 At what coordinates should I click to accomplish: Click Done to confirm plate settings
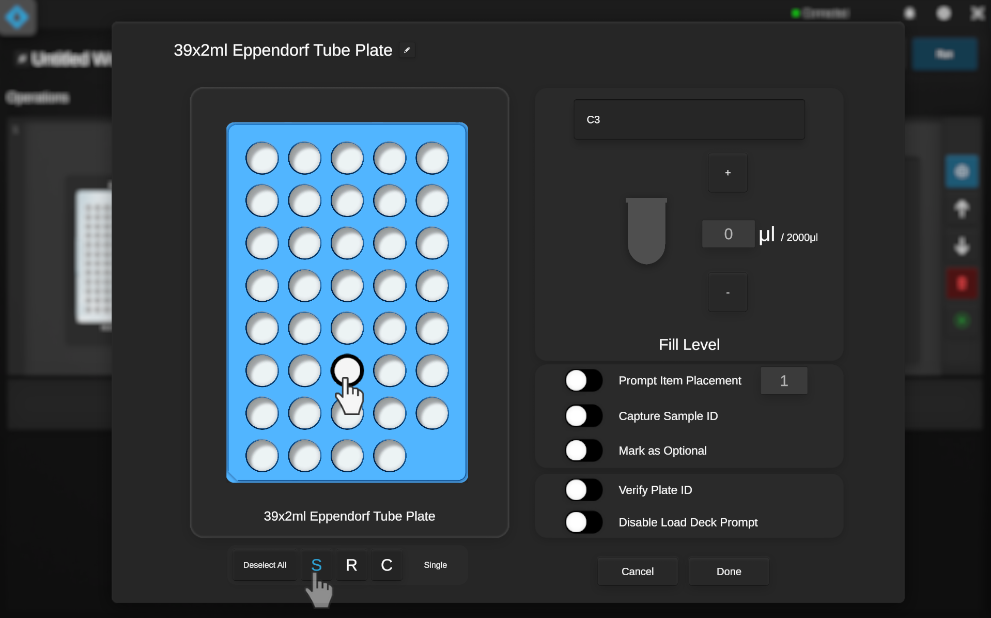[729, 571]
